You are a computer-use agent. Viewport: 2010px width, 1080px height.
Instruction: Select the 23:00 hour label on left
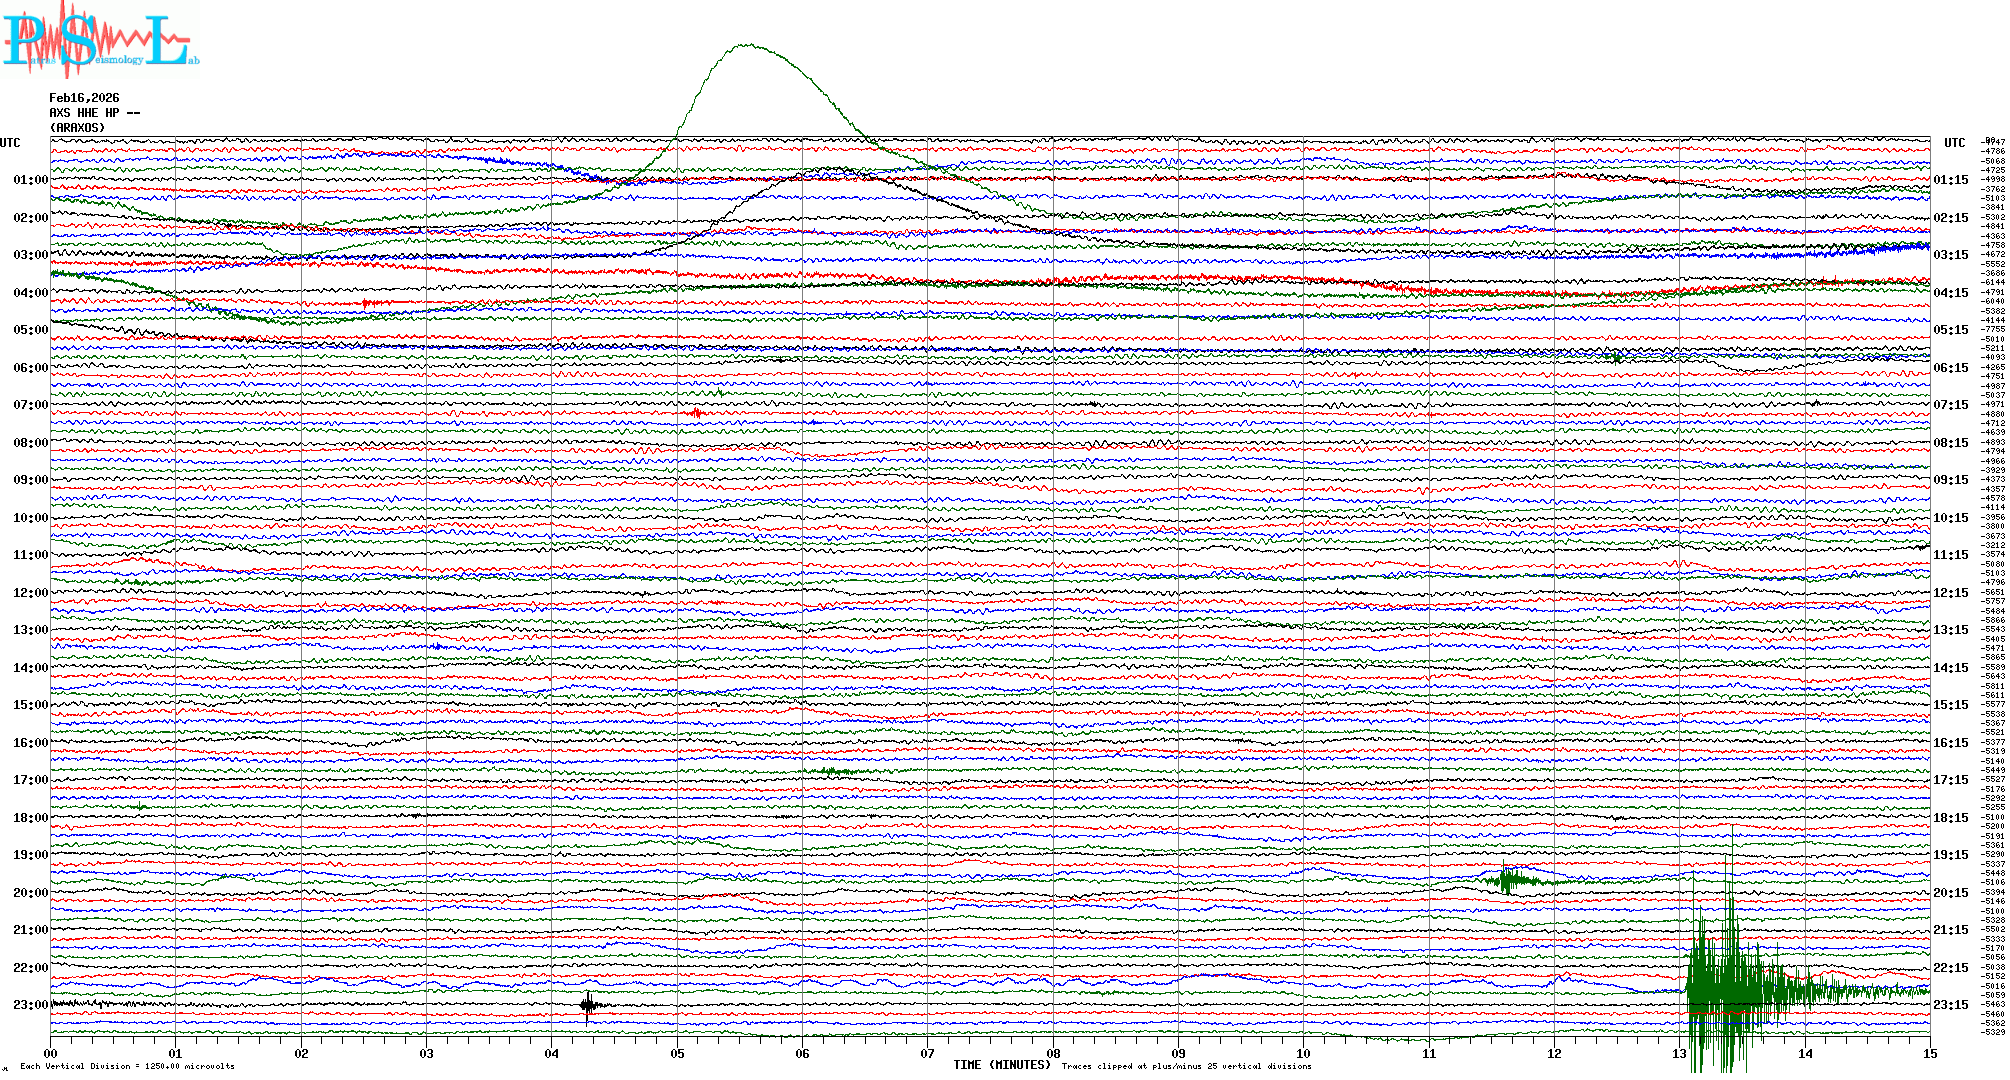tap(30, 1005)
